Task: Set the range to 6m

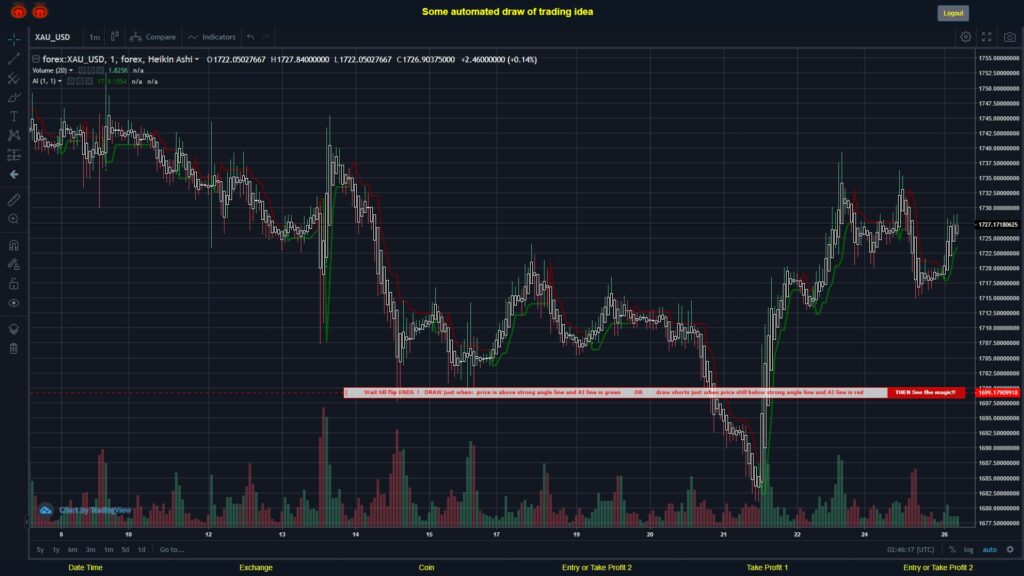Action: (x=72, y=550)
